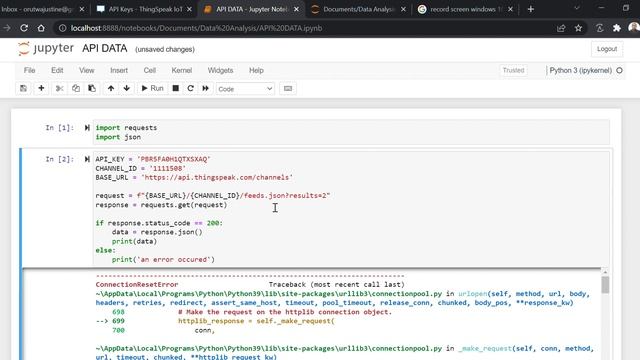The height and width of the screenshot is (360, 640).
Task: Click the unsaved changes status text
Action: (x=165, y=49)
